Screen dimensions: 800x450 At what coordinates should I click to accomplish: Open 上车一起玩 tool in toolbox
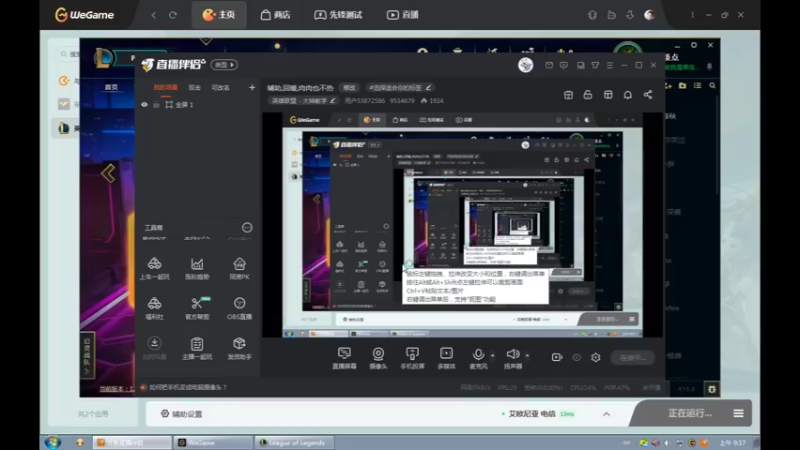pyautogui.click(x=155, y=268)
